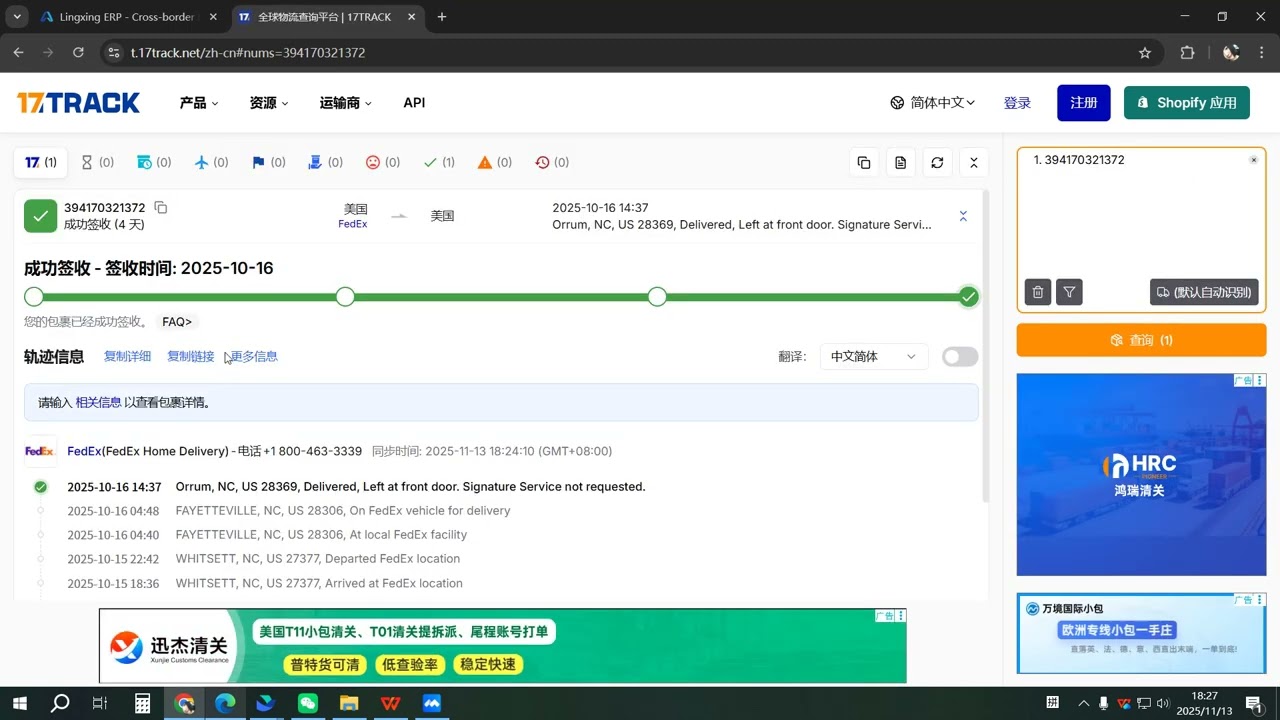The image size is (1280, 720).
Task: Open a new browser tab
Action: point(442,17)
